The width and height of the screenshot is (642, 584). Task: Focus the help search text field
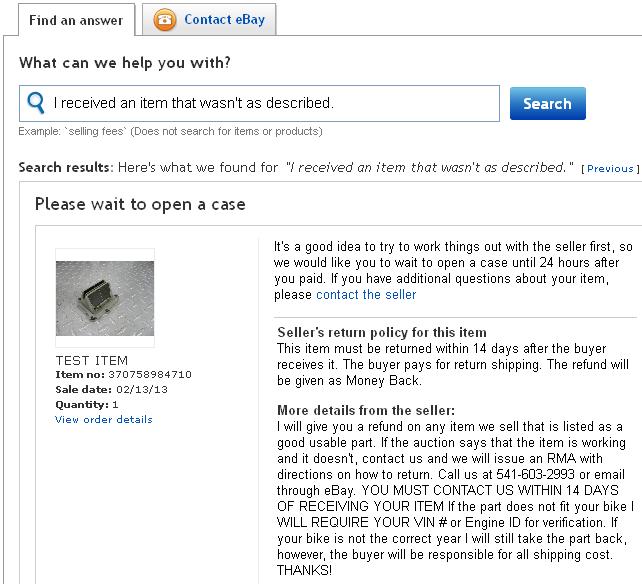pos(270,103)
